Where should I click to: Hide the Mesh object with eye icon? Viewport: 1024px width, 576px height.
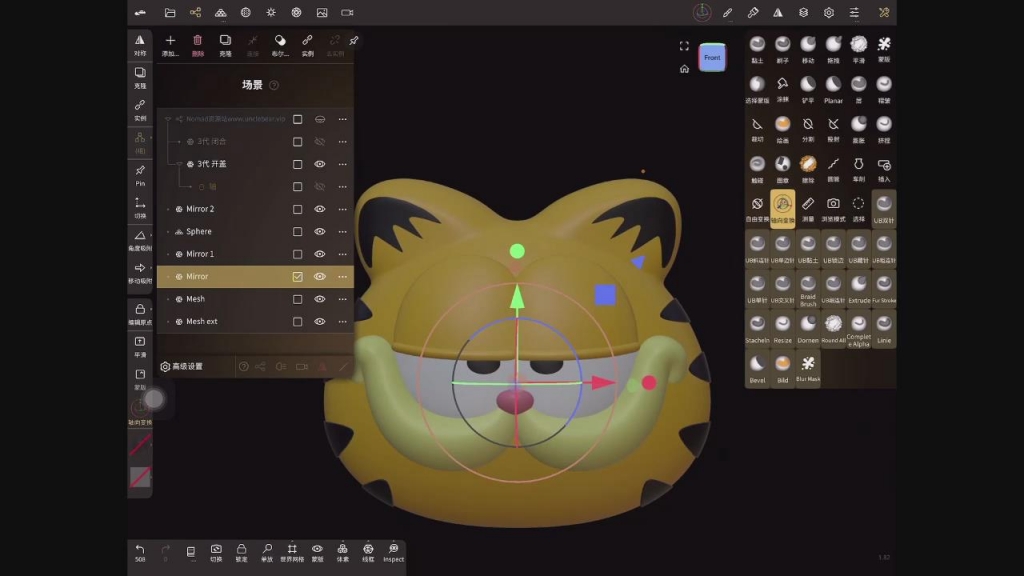(x=319, y=299)
